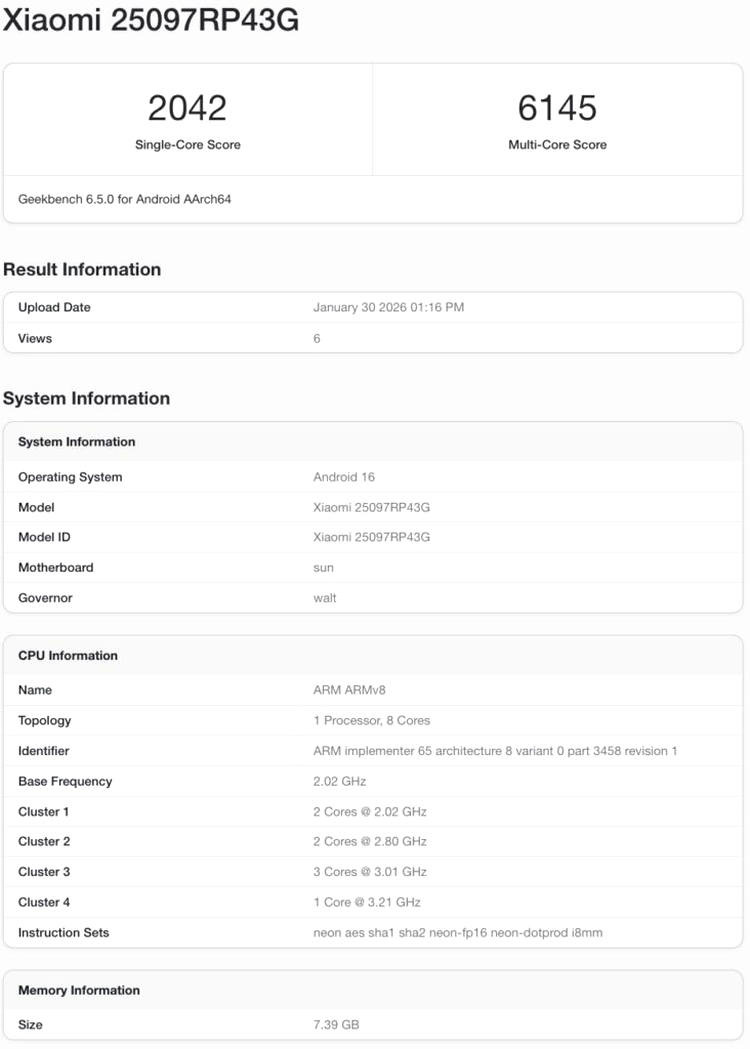The image size is (750, 1049).
Task: Click the 2 Cores @ 2.02 GHz value
Action: pyautogui.click(x=370, y=812)
